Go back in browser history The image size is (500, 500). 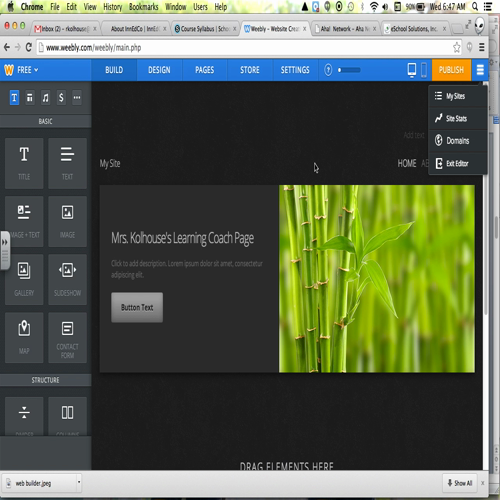(x=7, y=47)
